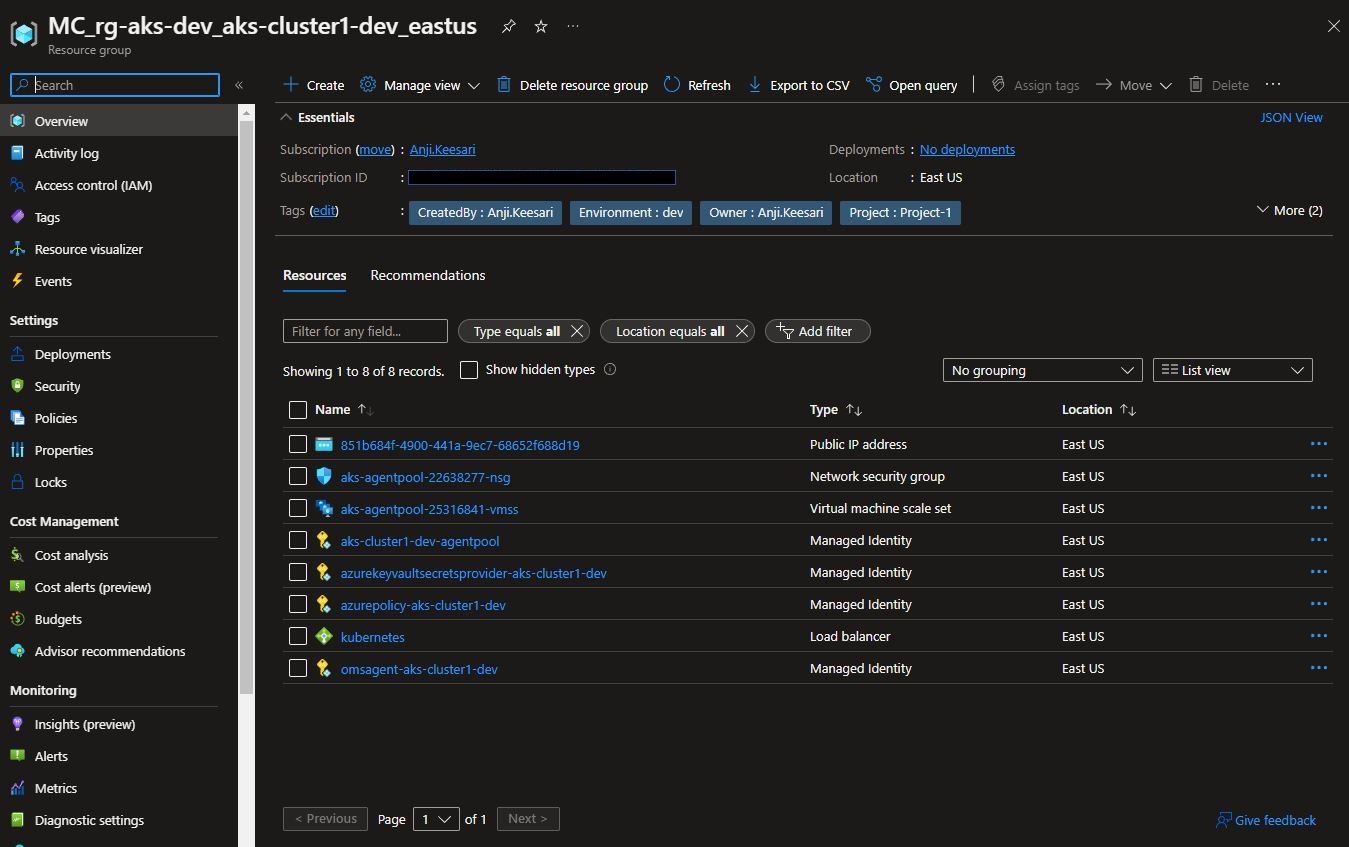
Task: Enable Show hidden types checkbox
Action: pos(469,370)
